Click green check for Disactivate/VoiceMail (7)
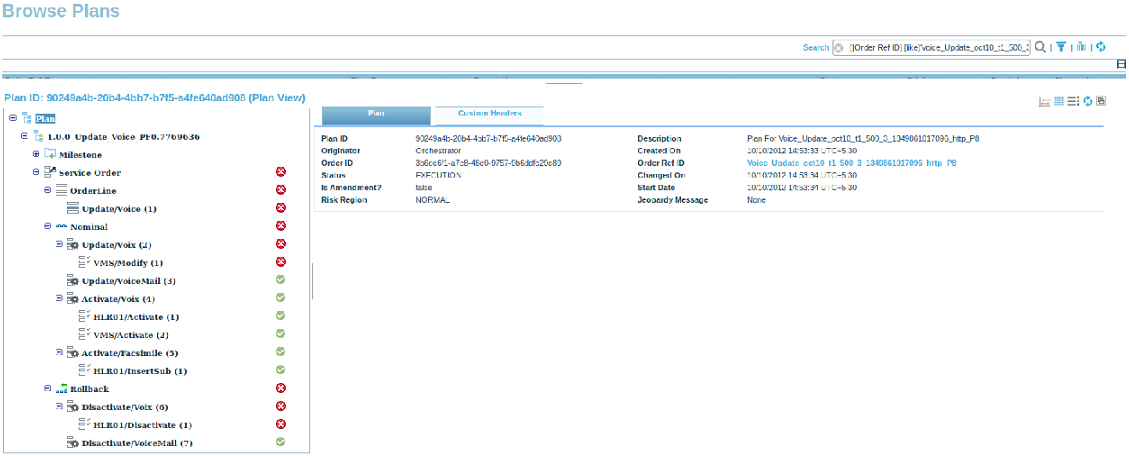 [x=281, y=442]
